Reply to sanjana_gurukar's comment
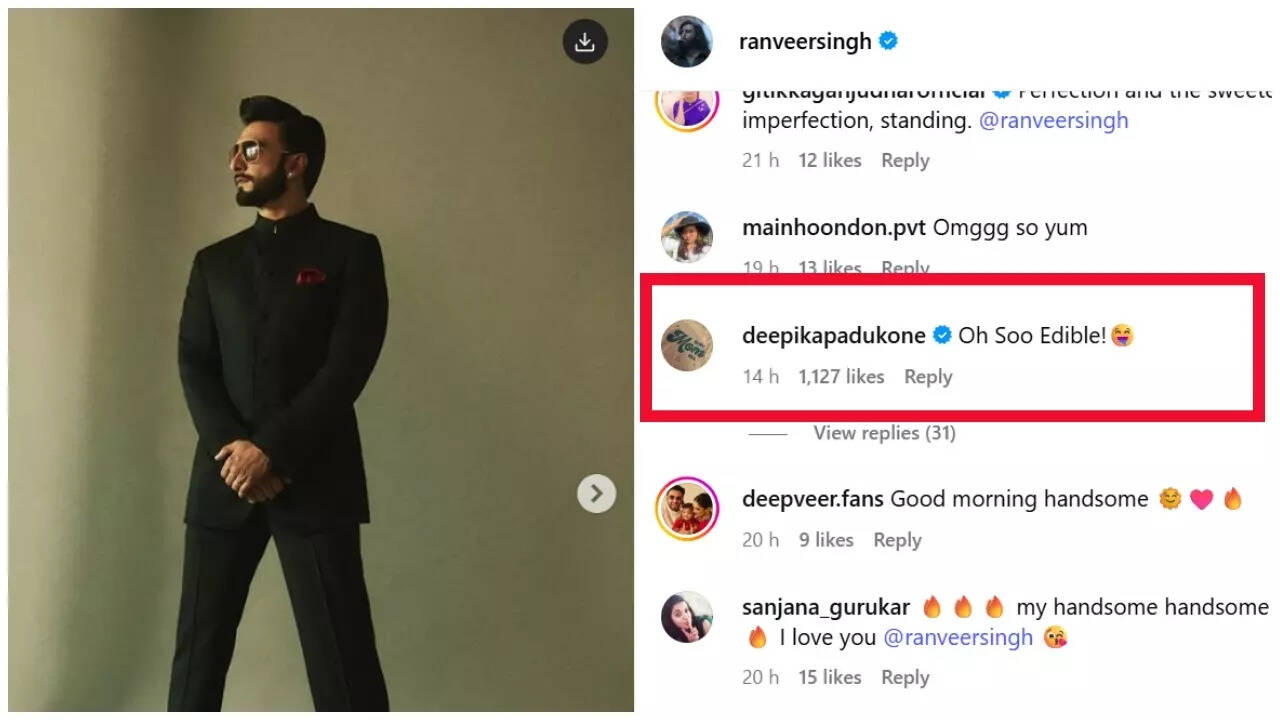The height and width of the screenshot is (720, 1280). [x=905, y=677]
